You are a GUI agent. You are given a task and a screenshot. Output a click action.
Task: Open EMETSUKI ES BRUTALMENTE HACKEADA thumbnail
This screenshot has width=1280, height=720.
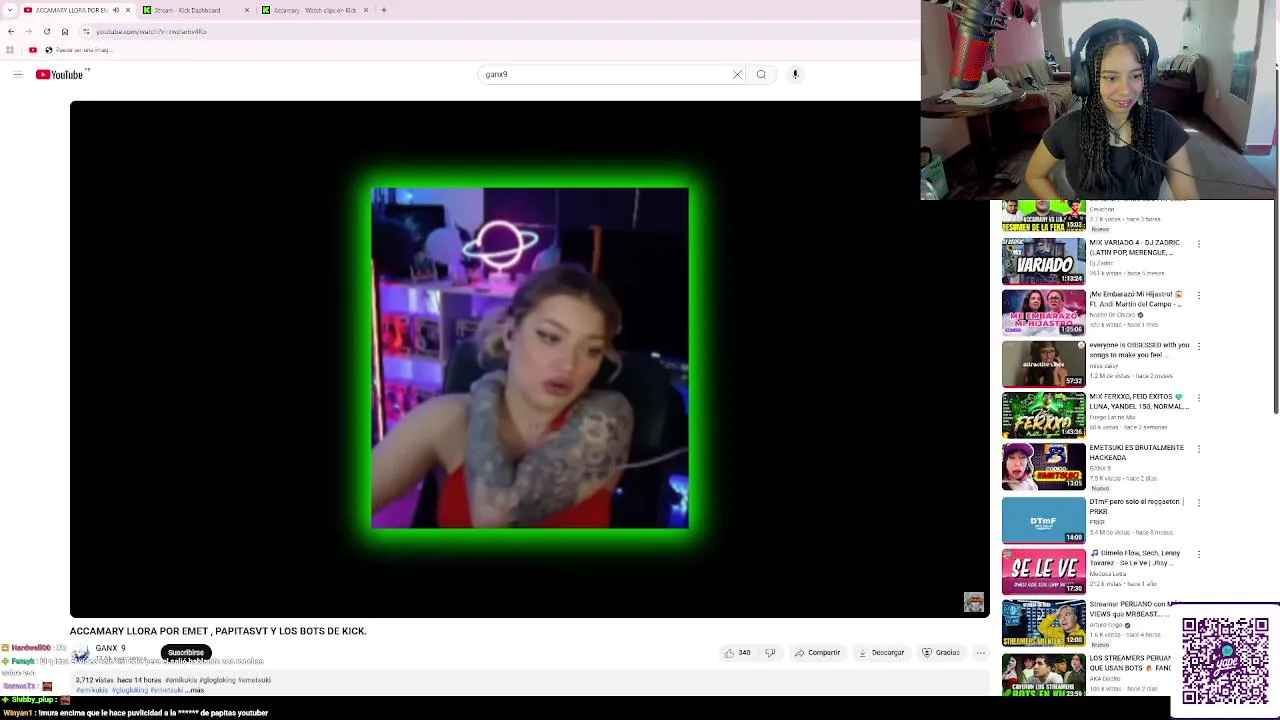[1044, 467]
